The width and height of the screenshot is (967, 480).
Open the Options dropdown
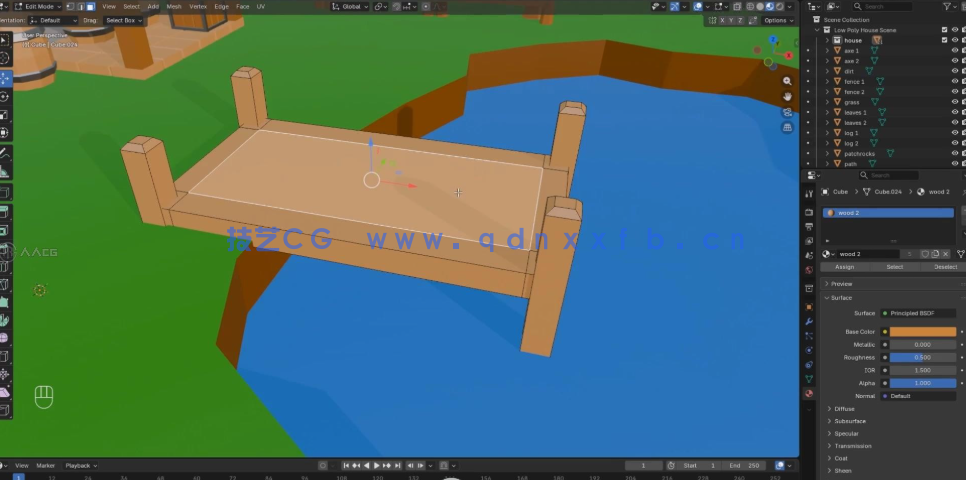click(778, 20)
